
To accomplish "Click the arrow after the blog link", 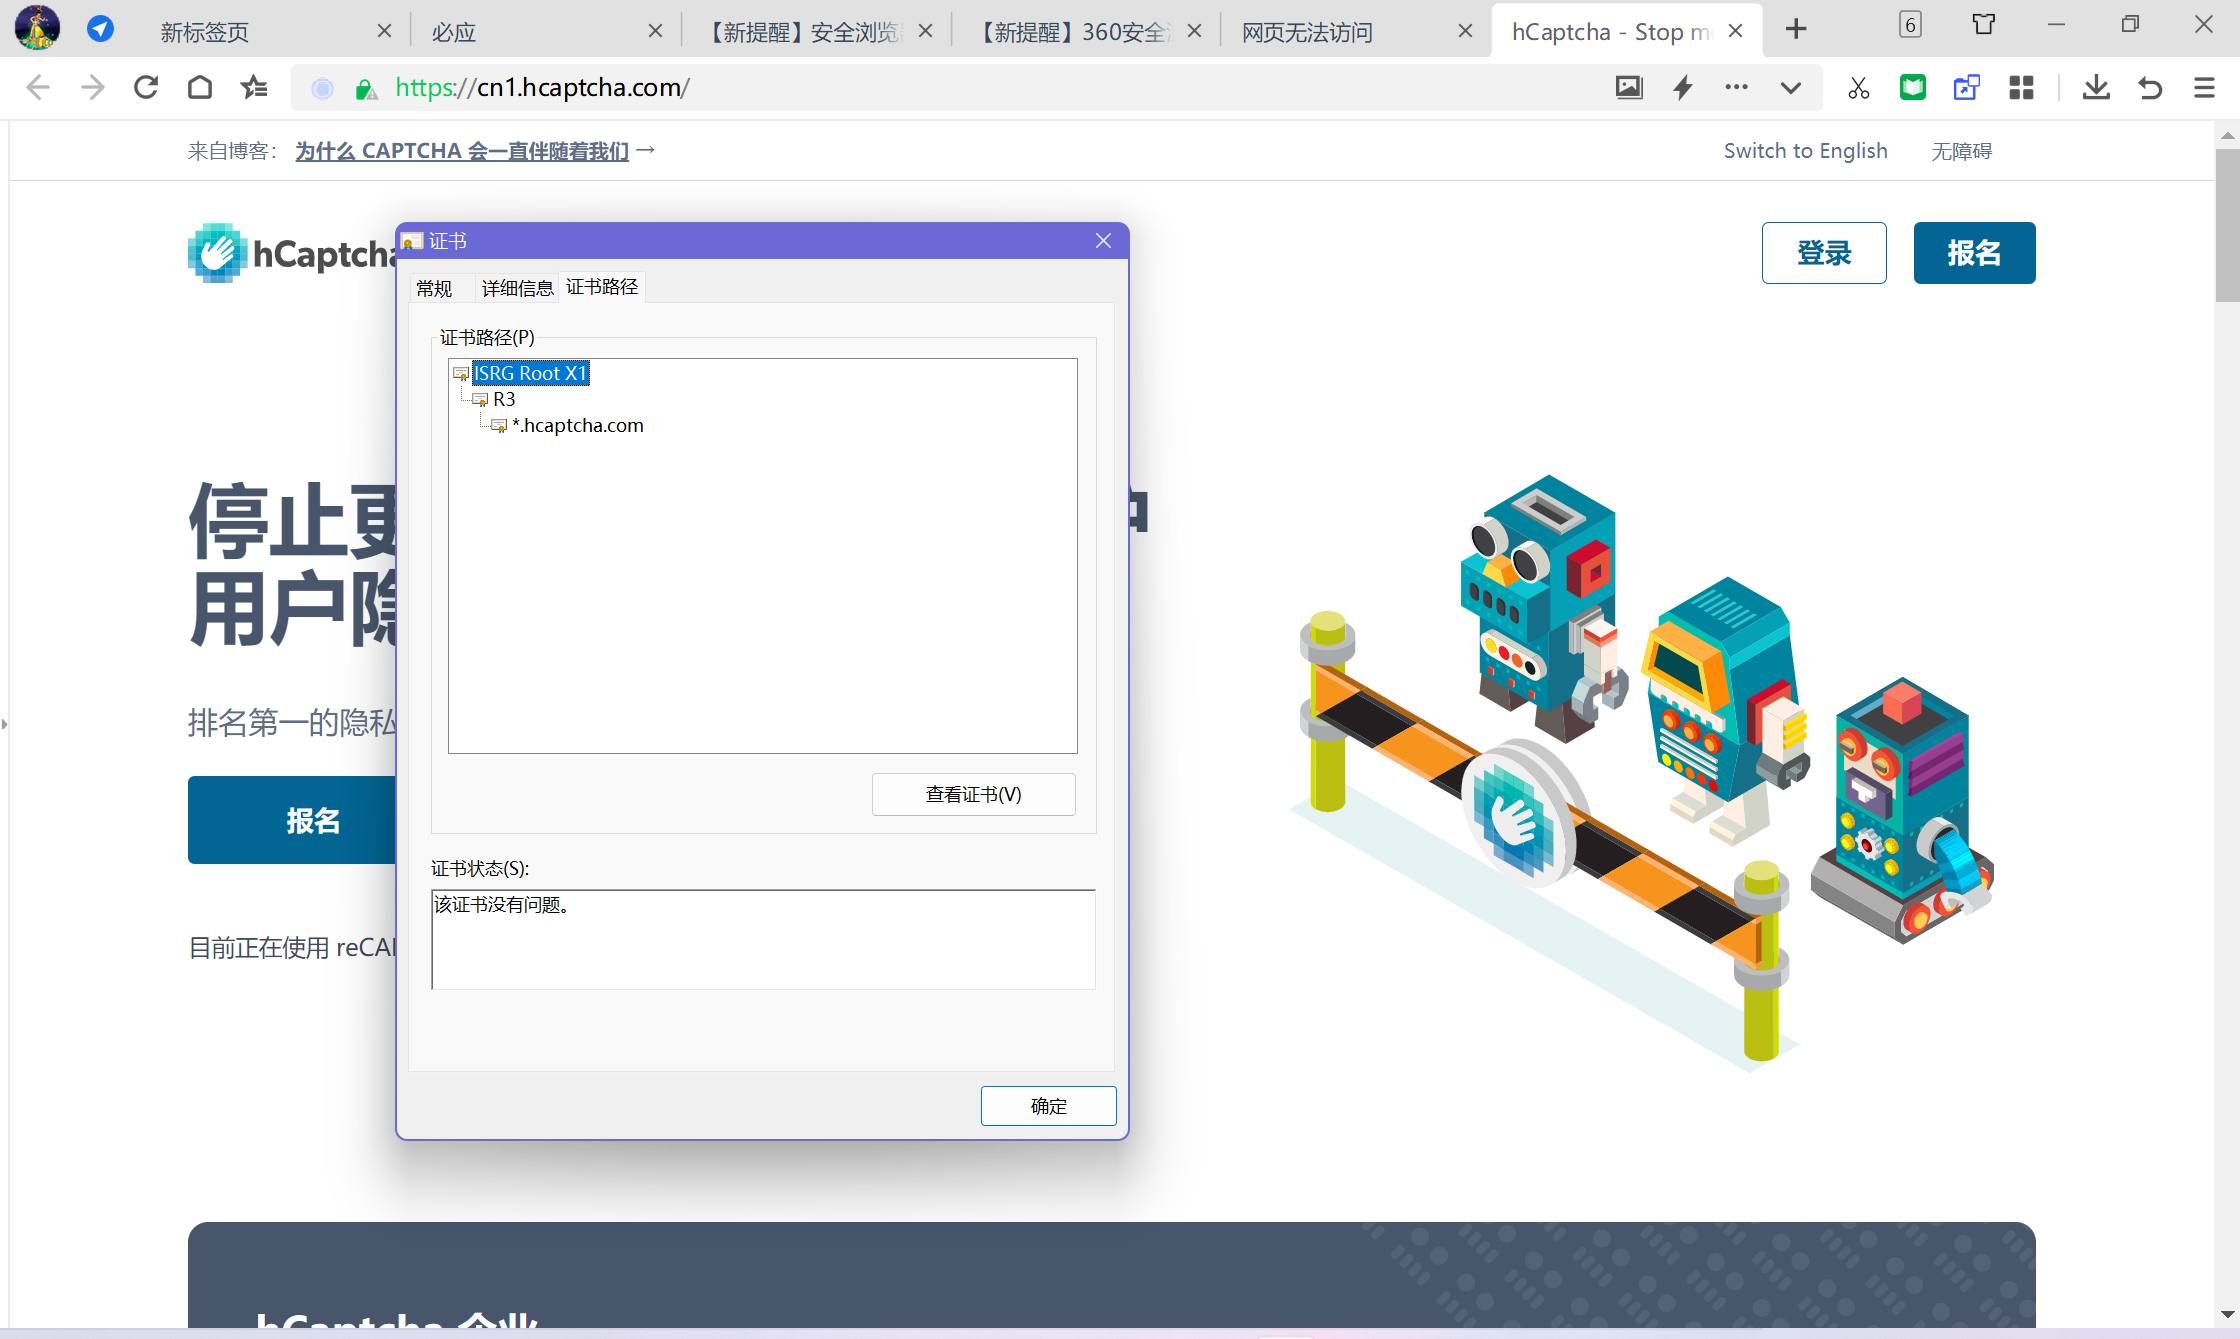I will pyautogui.click(x=646, y=150).
